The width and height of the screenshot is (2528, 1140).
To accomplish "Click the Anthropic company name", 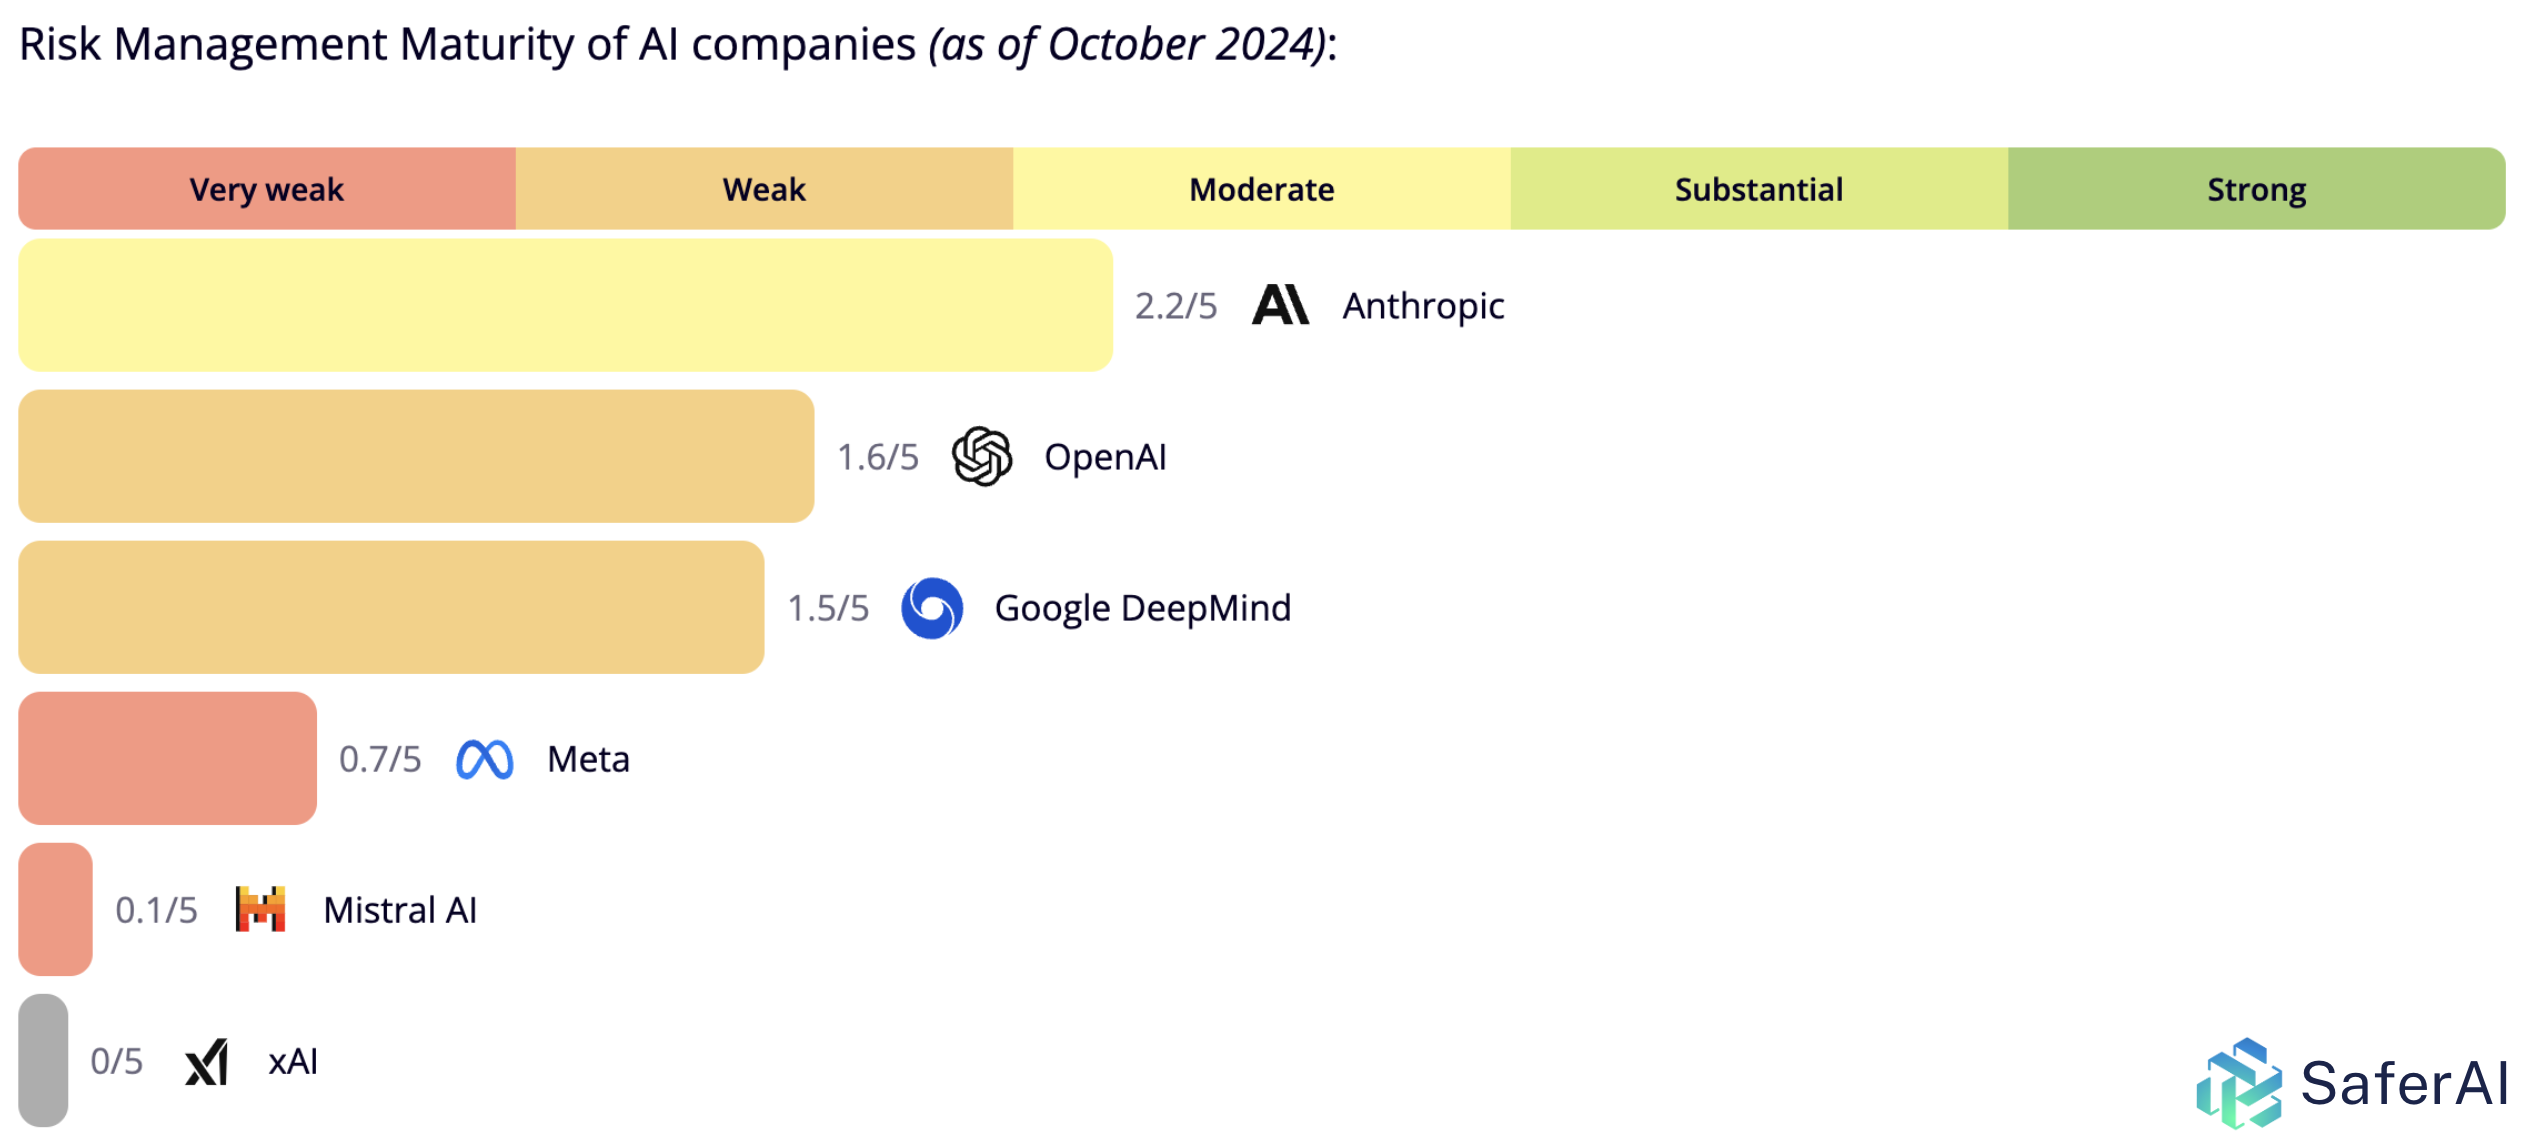I will click(1423, 306).
